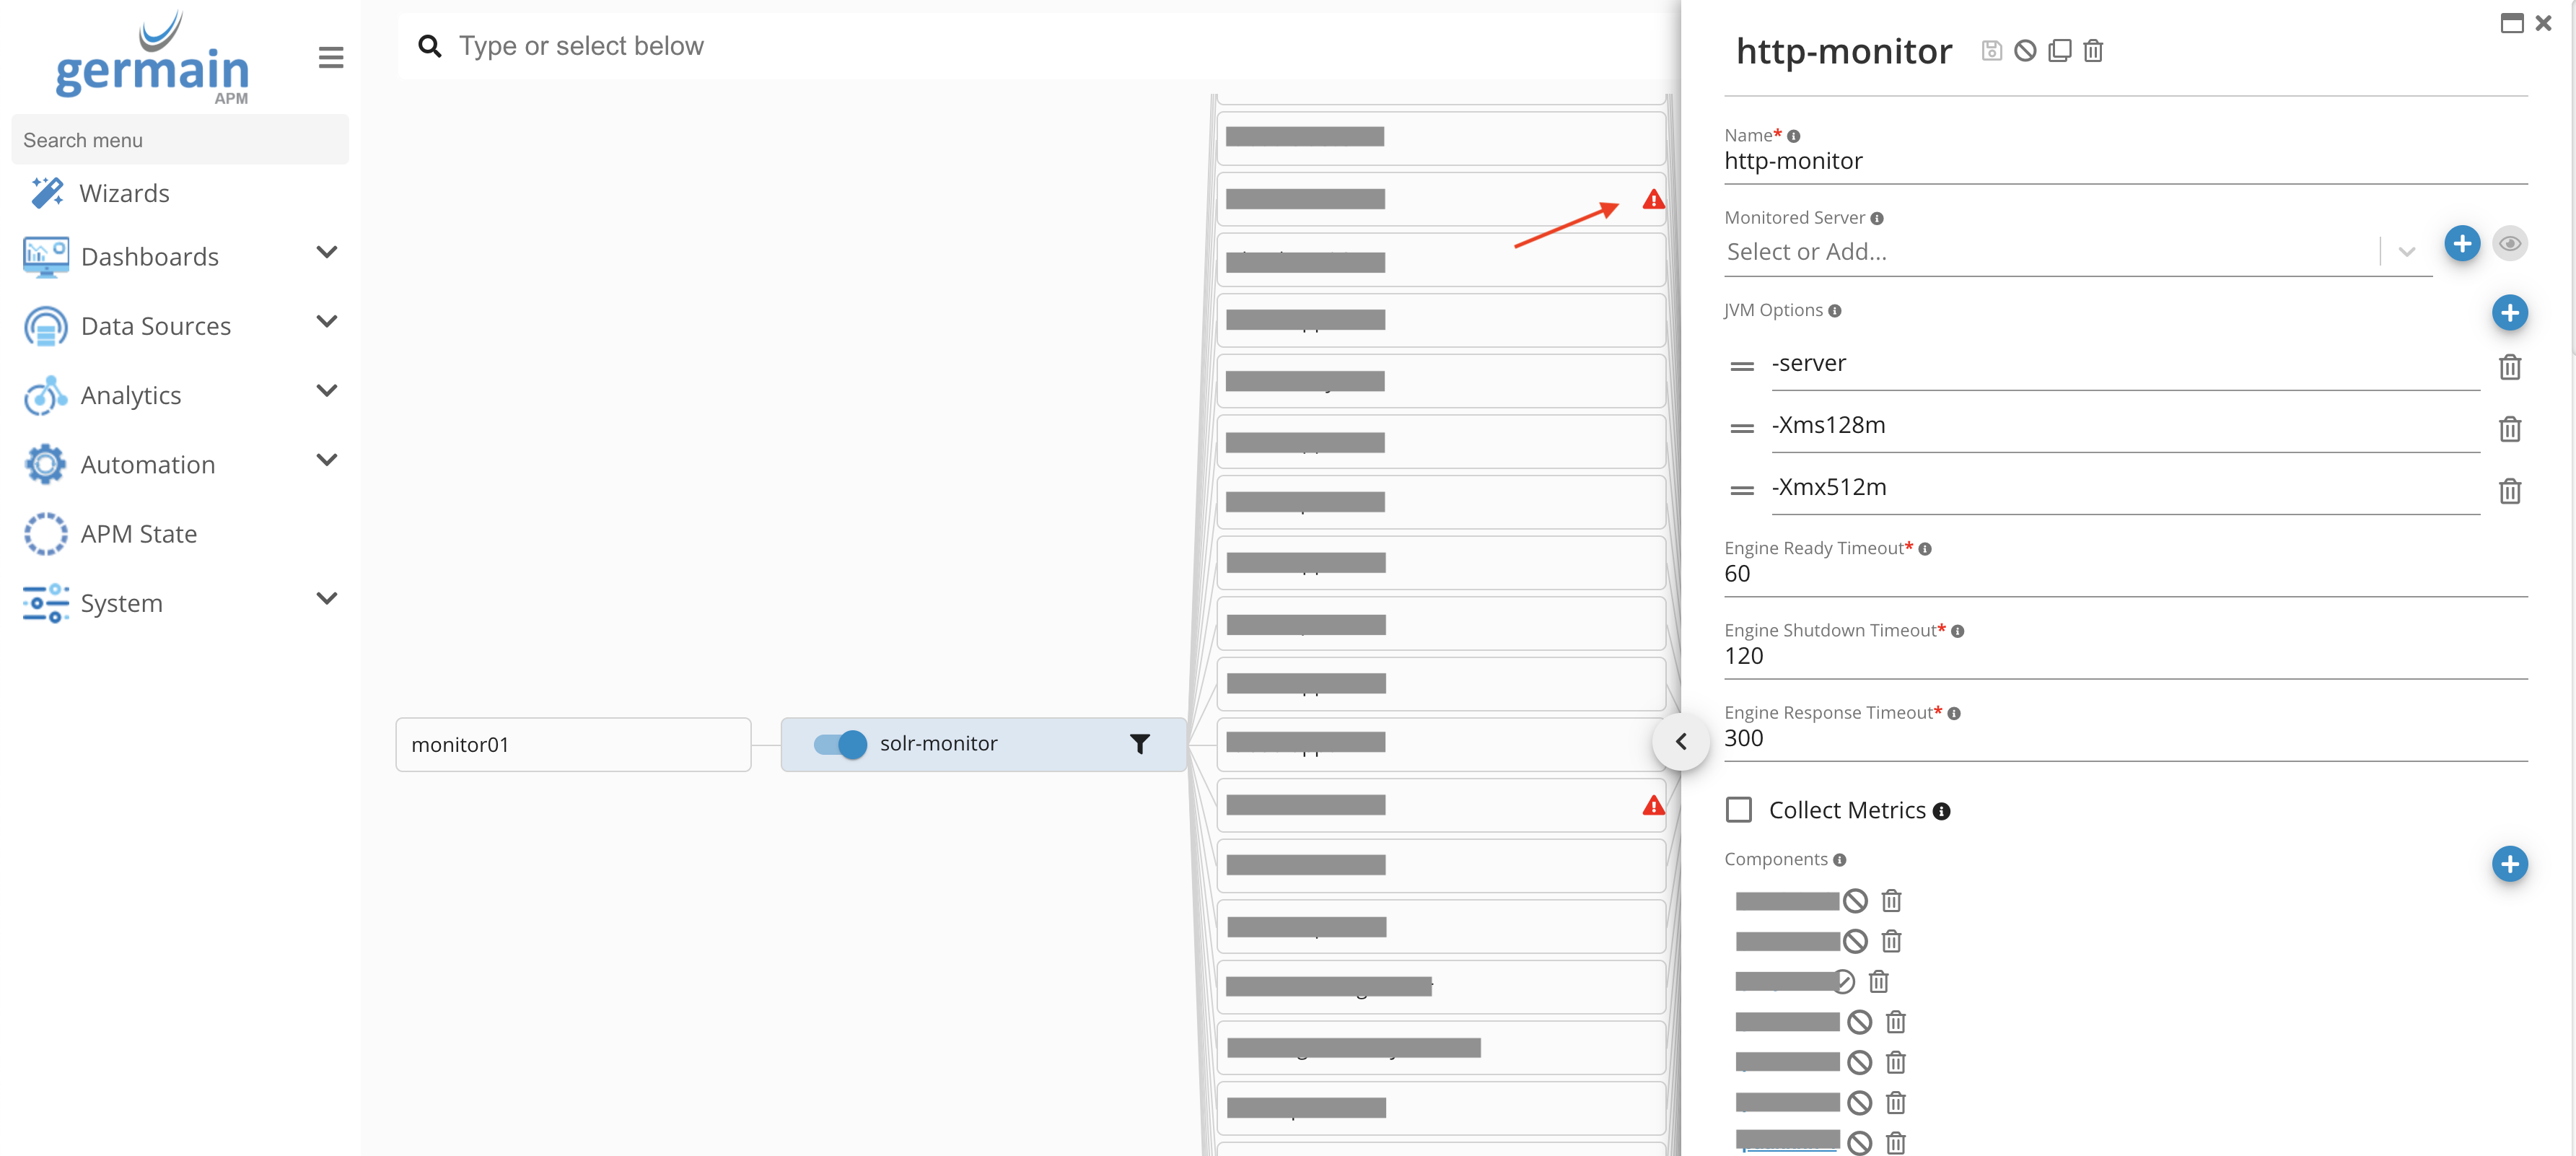Collapse the side panel with arrow button
The width and height of the screenshot is (2576, 1156).
tap(1681, 741)
